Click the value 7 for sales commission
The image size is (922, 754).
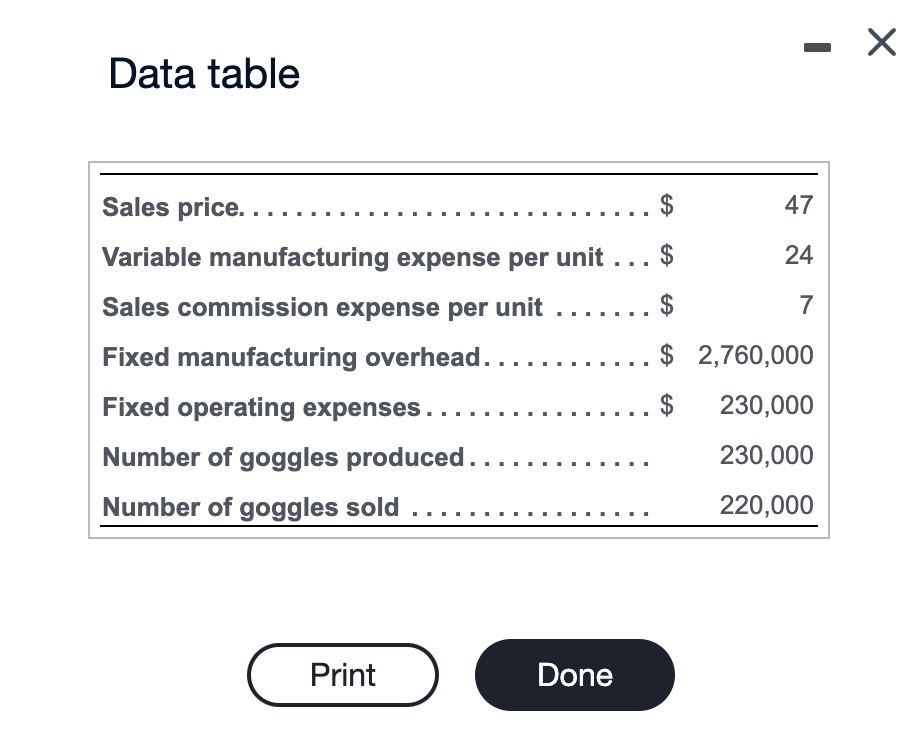[x=806, y=305]
